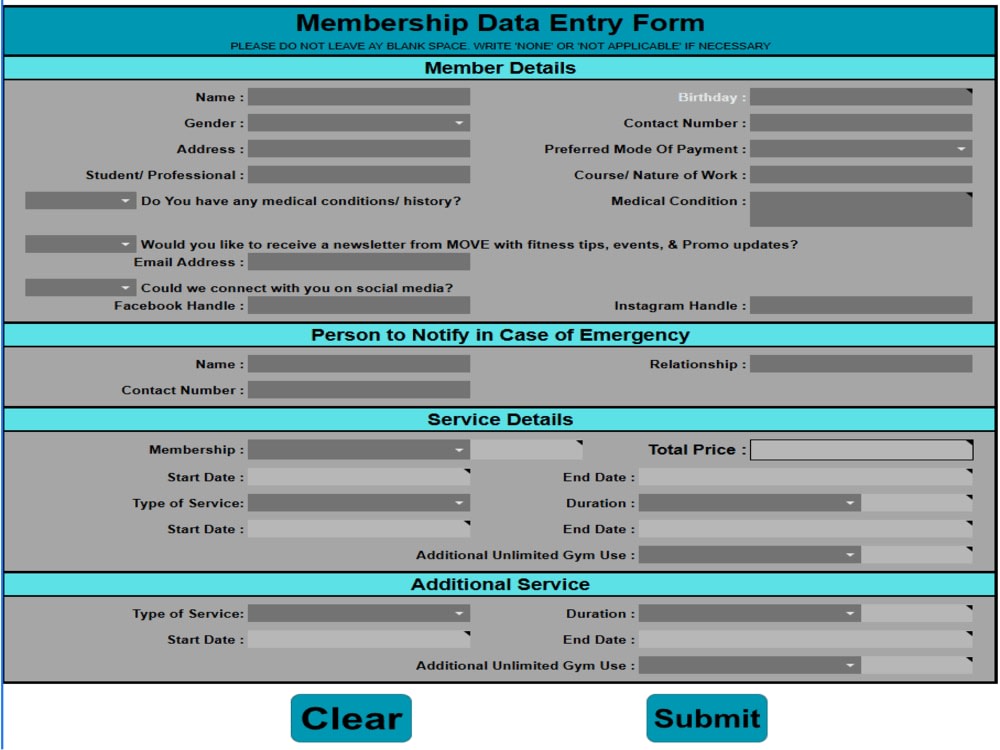Open Additional Service Unlimited Gym Use dropdown
Image resolution: width=1000 pixels, height=750 pixels.
pyautogui.click(x=750, y=665)
